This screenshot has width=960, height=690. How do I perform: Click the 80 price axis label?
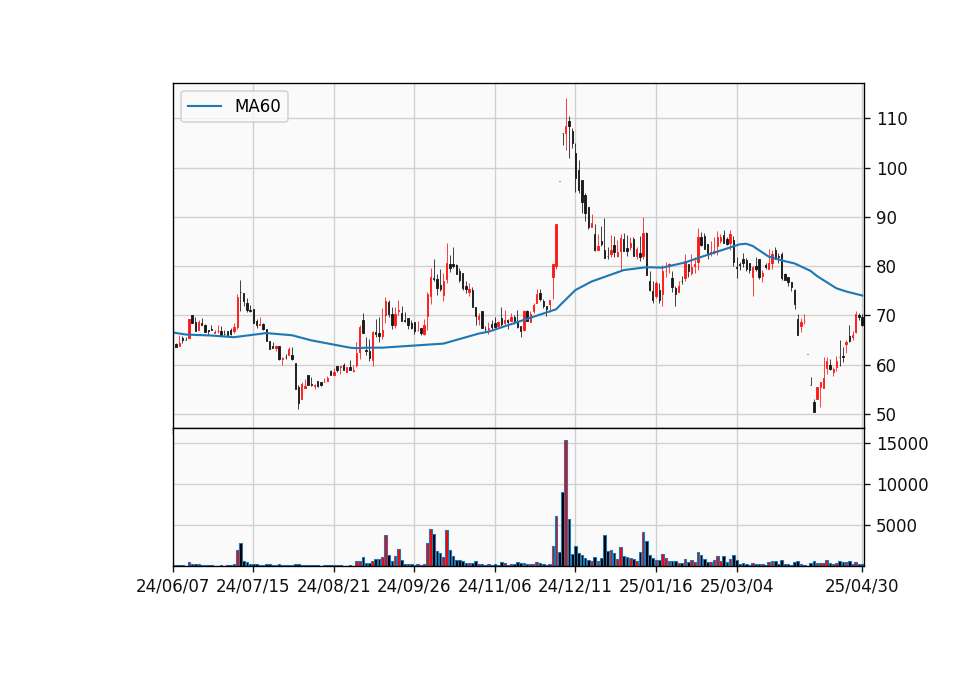point(887,267)
